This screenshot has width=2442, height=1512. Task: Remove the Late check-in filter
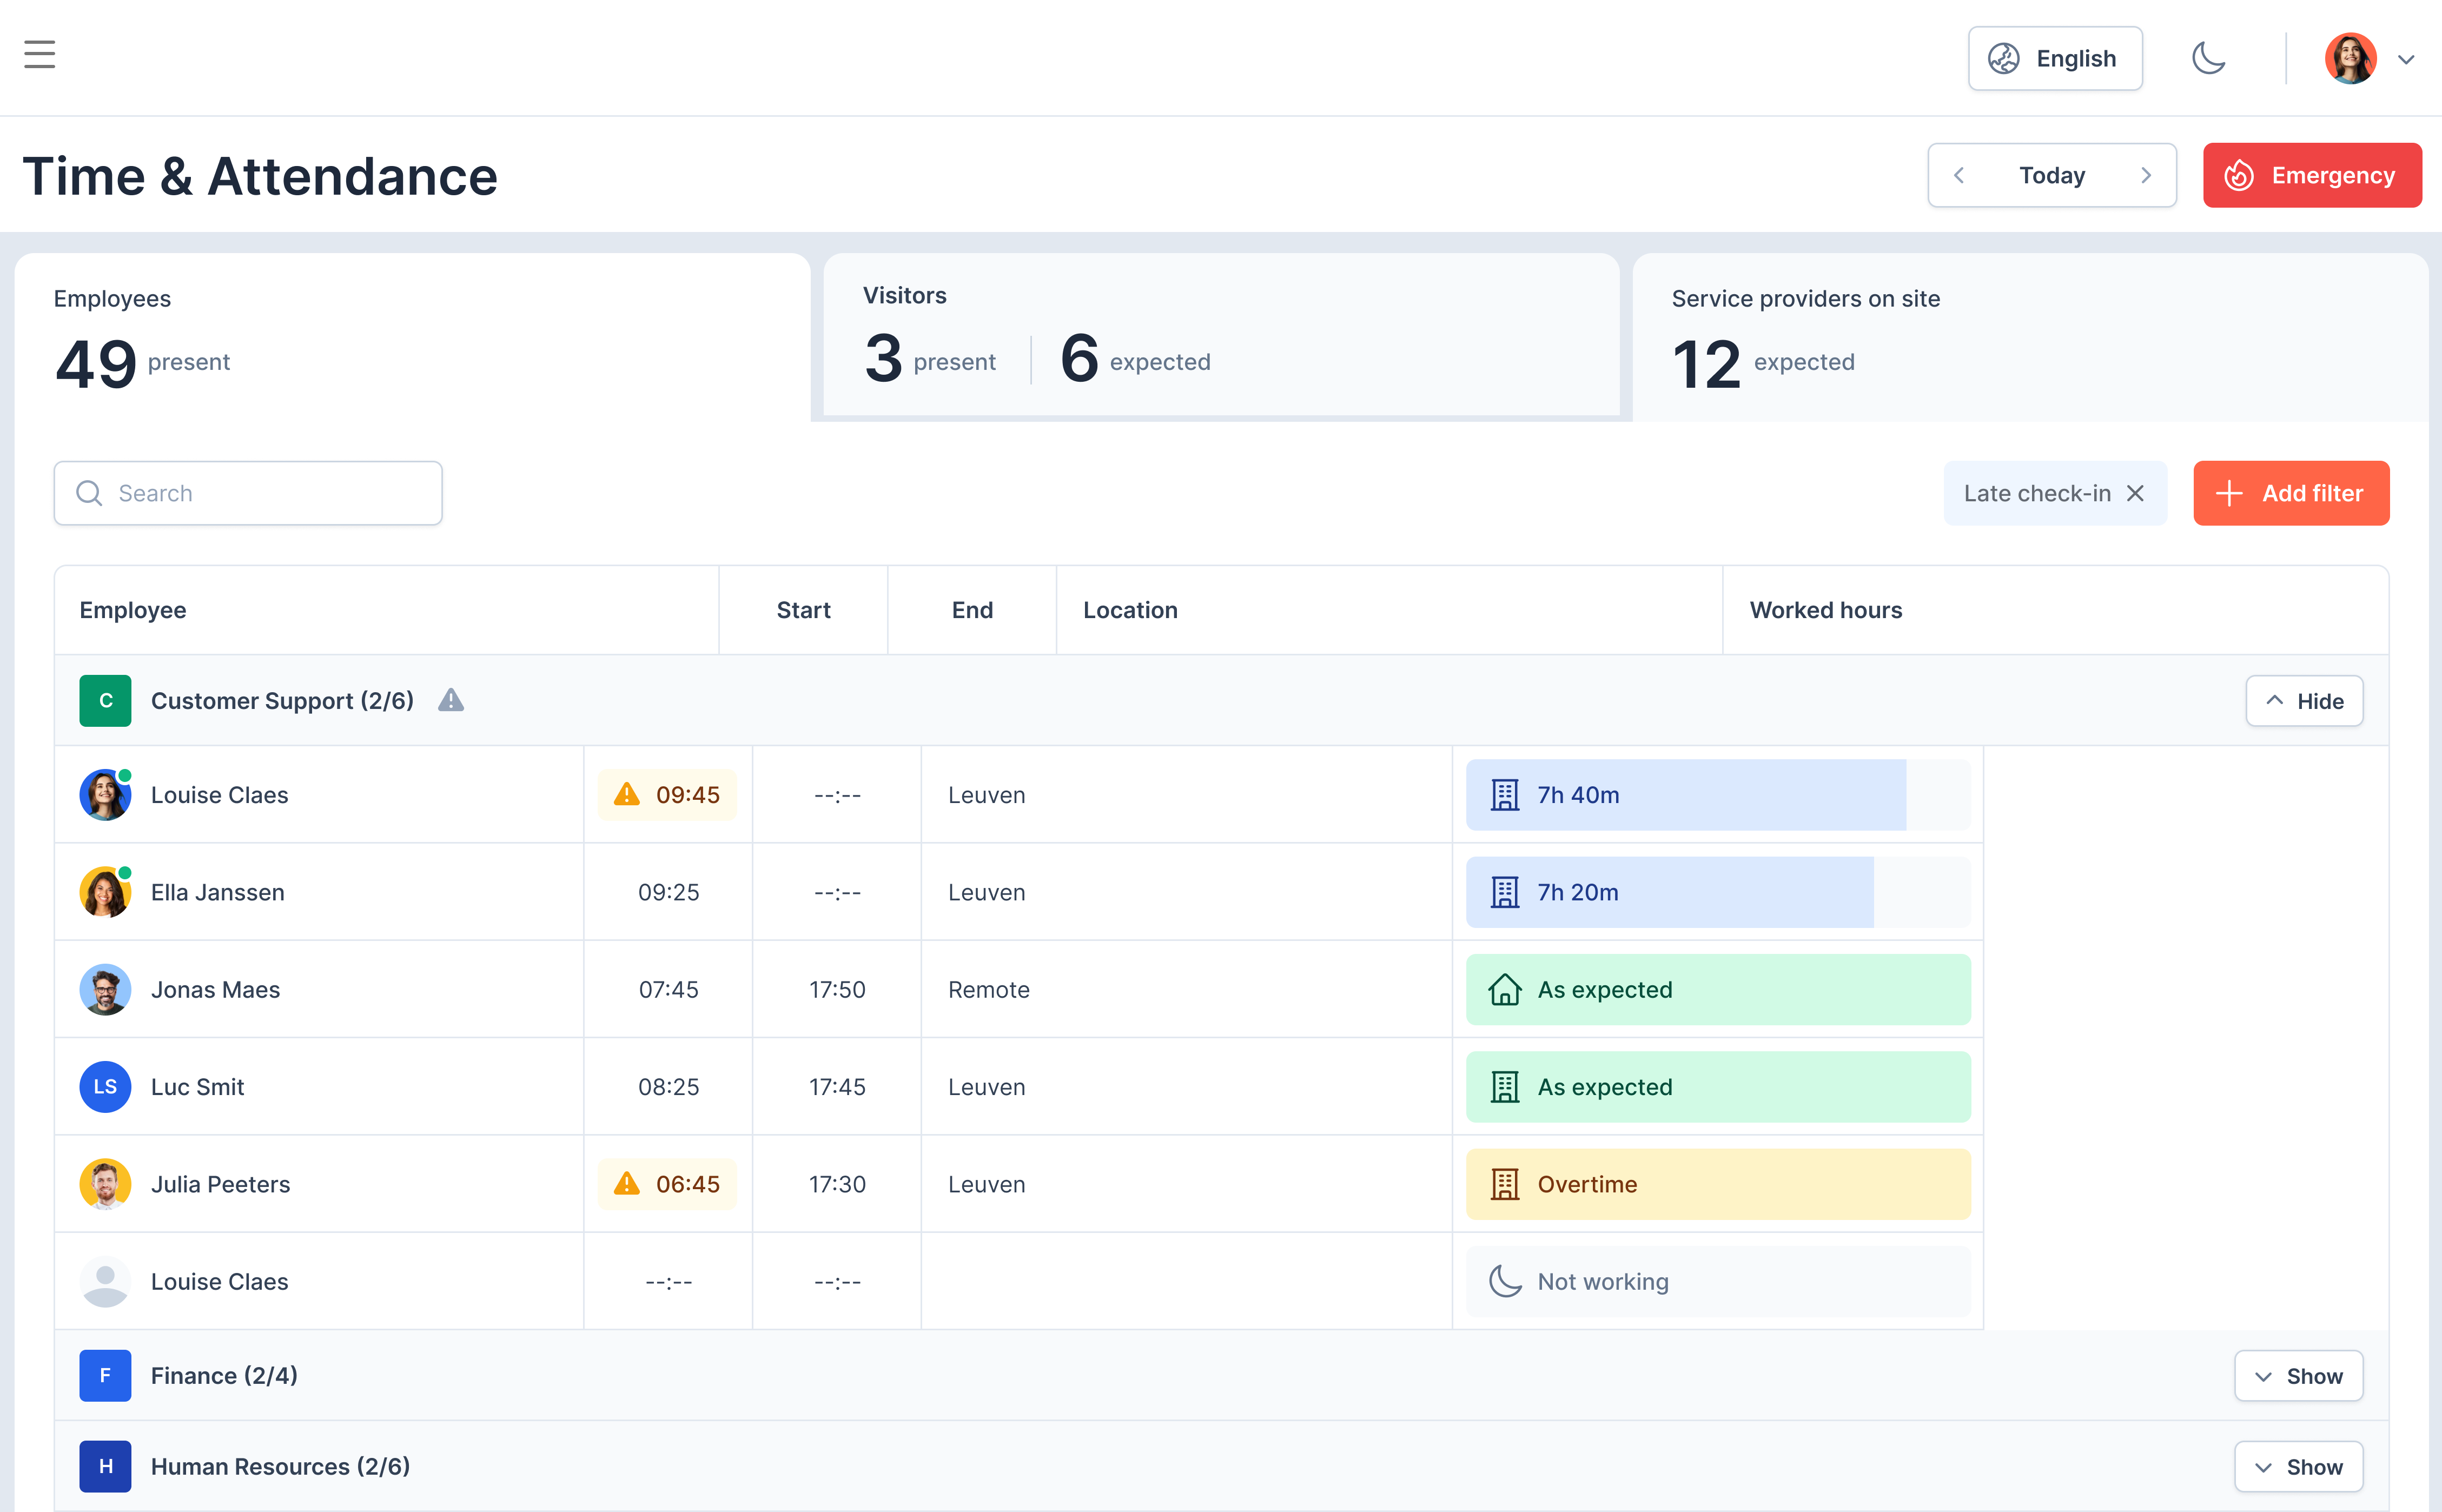tap(2135, 493)
